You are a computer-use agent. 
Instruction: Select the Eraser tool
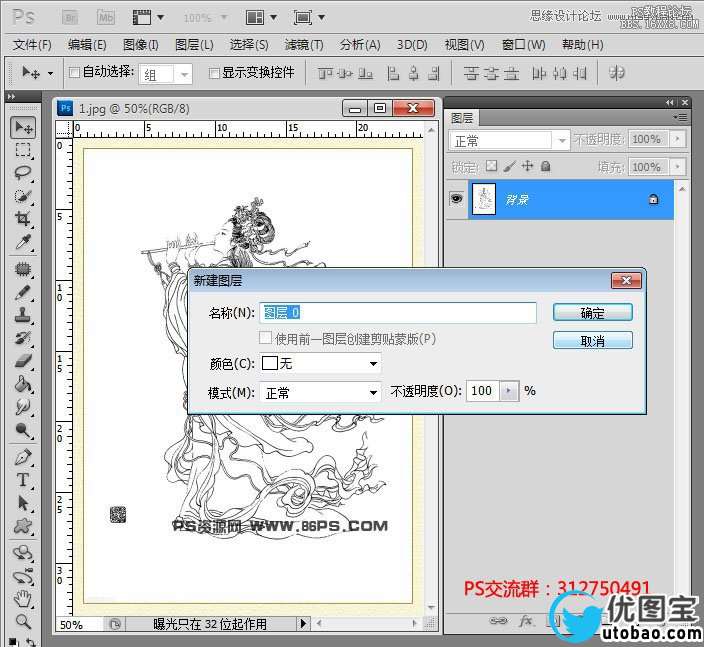click(x=23, y=361)
